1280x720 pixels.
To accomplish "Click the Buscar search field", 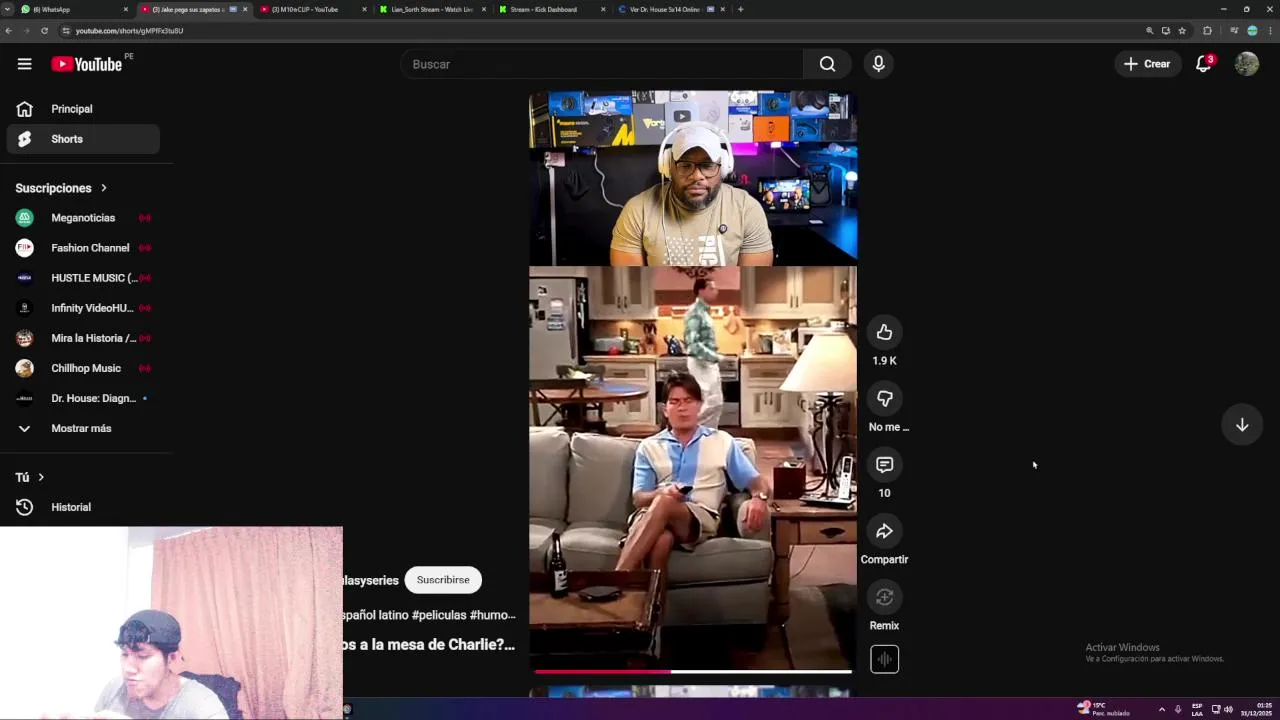I will tap(602, 64).
